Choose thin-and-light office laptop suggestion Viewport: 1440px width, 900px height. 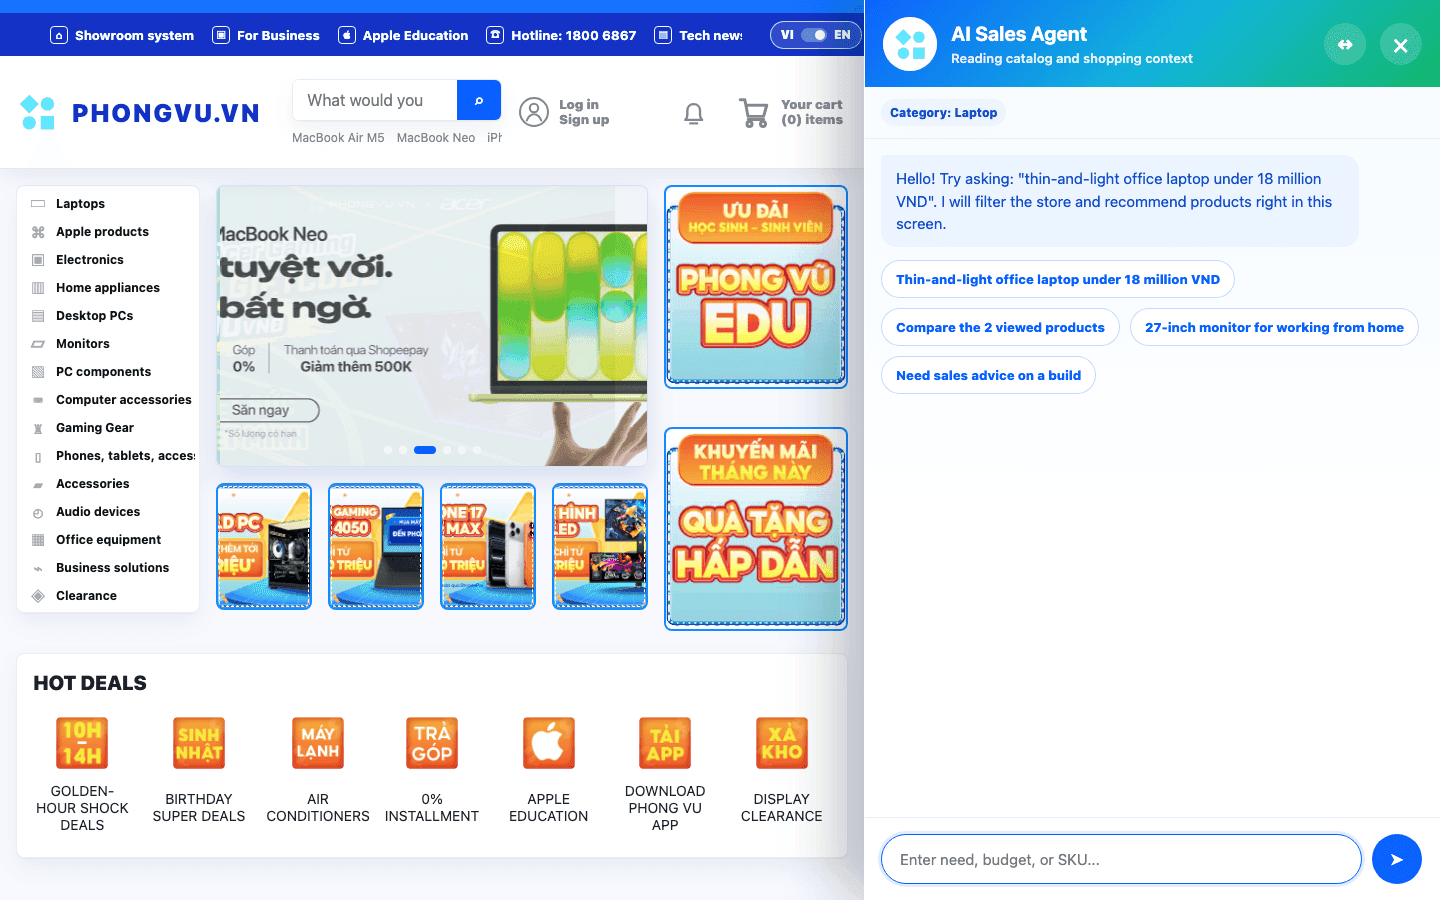click(x=1058, y=280)
